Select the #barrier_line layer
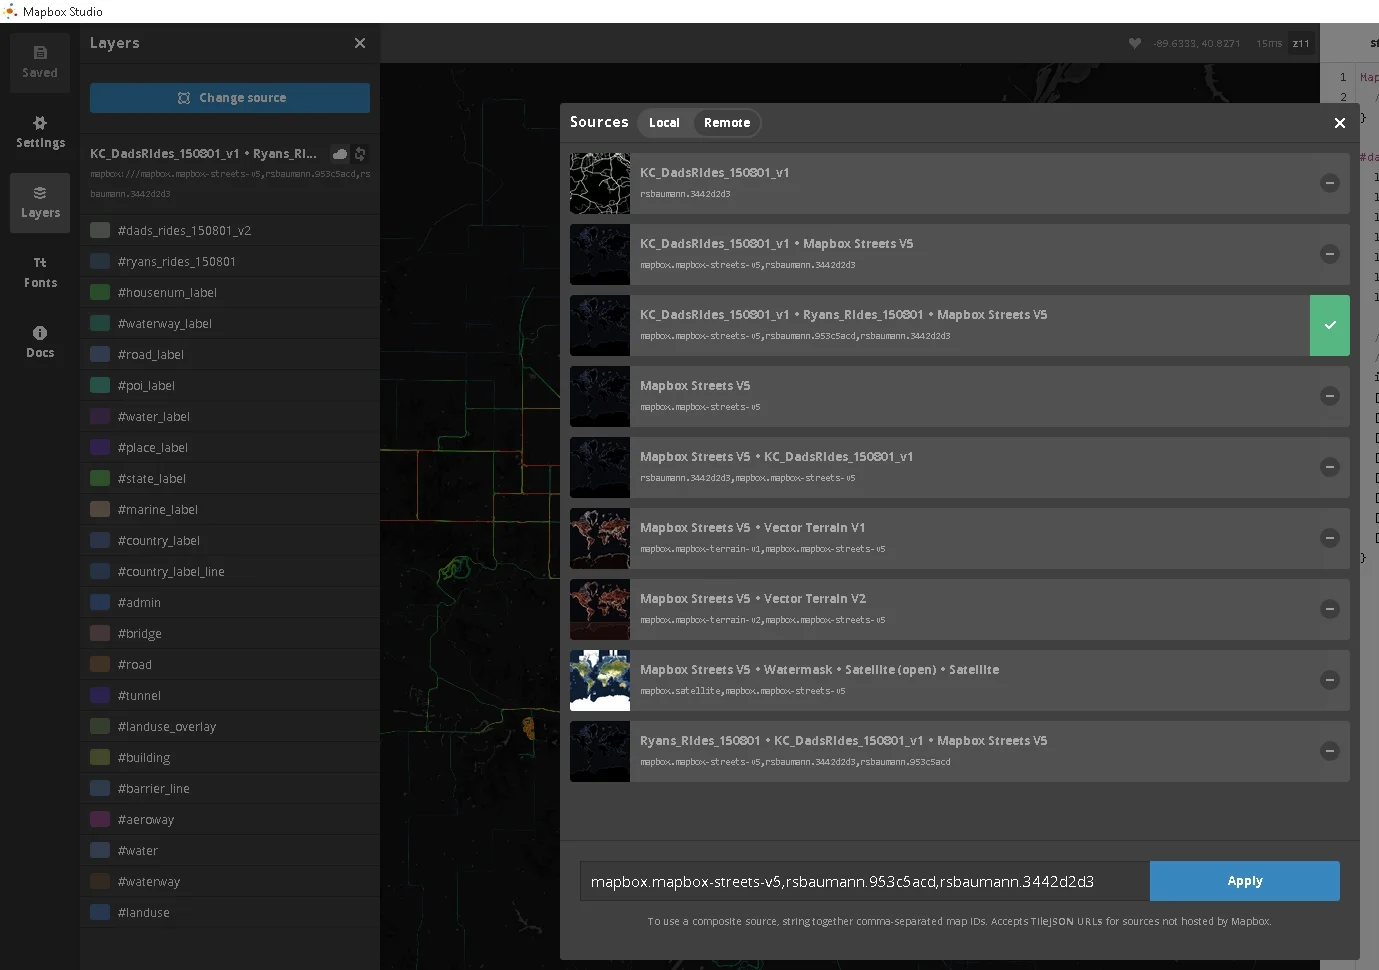This screenshot has height=970, width=1379. [x=230, y=788]
